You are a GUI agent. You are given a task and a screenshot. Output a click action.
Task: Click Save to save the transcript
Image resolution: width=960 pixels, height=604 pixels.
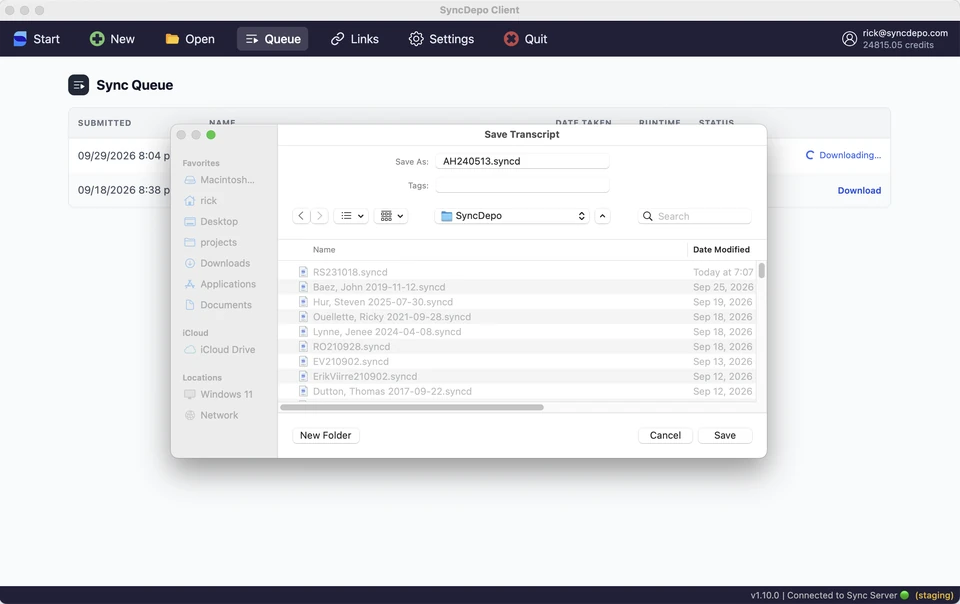[725, 435]
